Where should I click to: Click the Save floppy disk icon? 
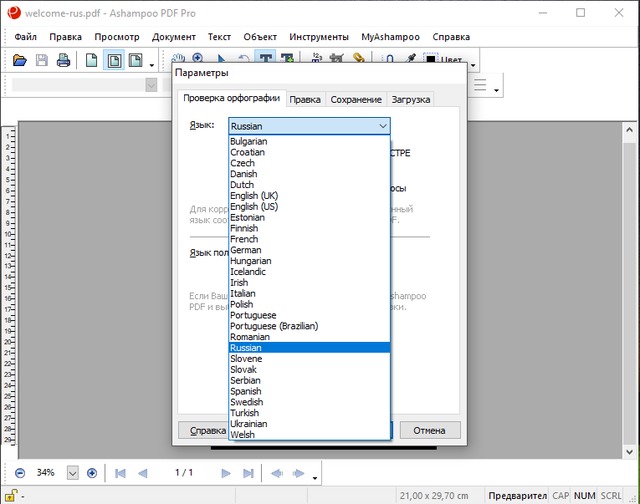pyautogui.click(x=41, y=61)
